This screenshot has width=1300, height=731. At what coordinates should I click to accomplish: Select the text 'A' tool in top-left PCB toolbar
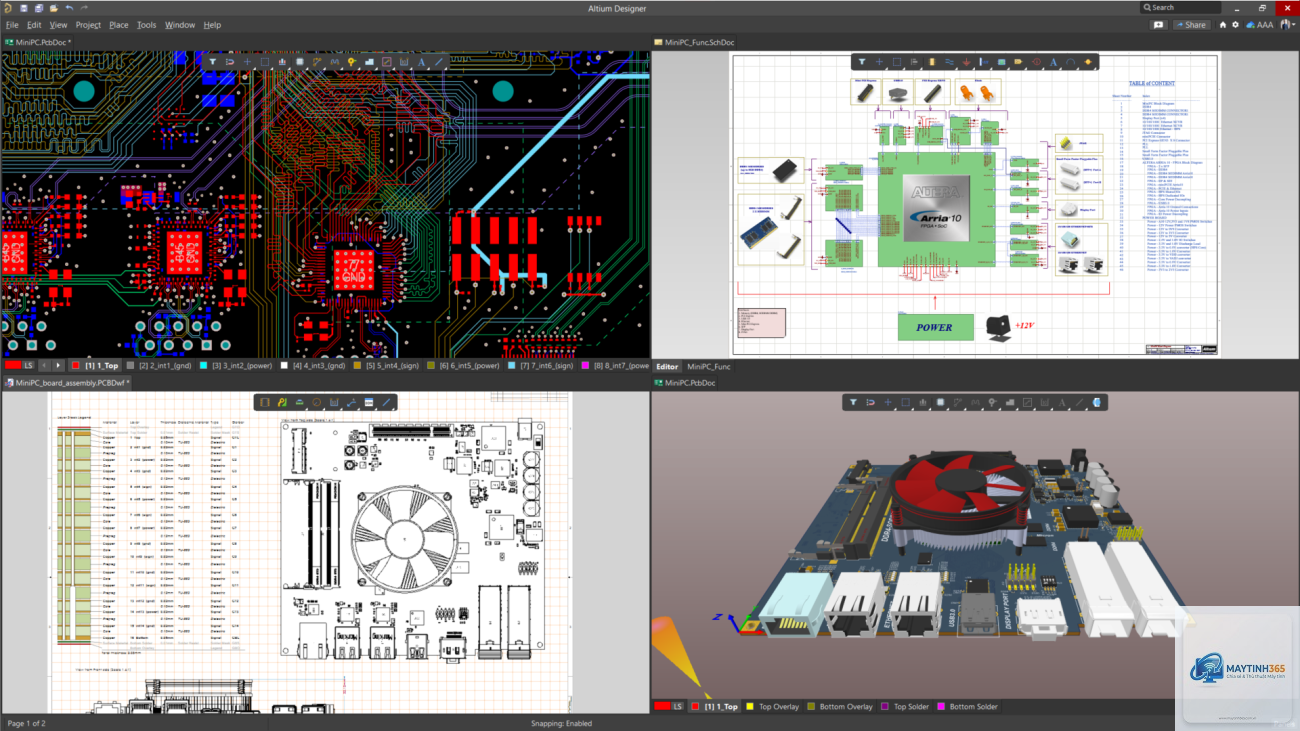click(421, 62)
